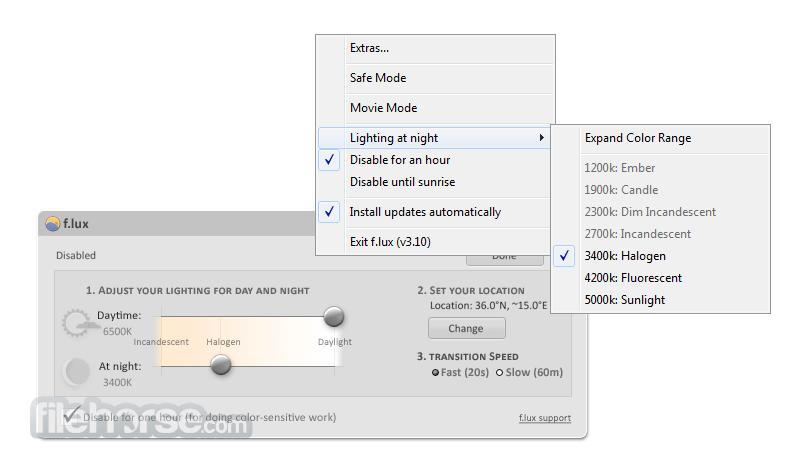Viewport: 802px width, 469px height.
Task: Click the night moon icon
Action: [x=77, y=371]
